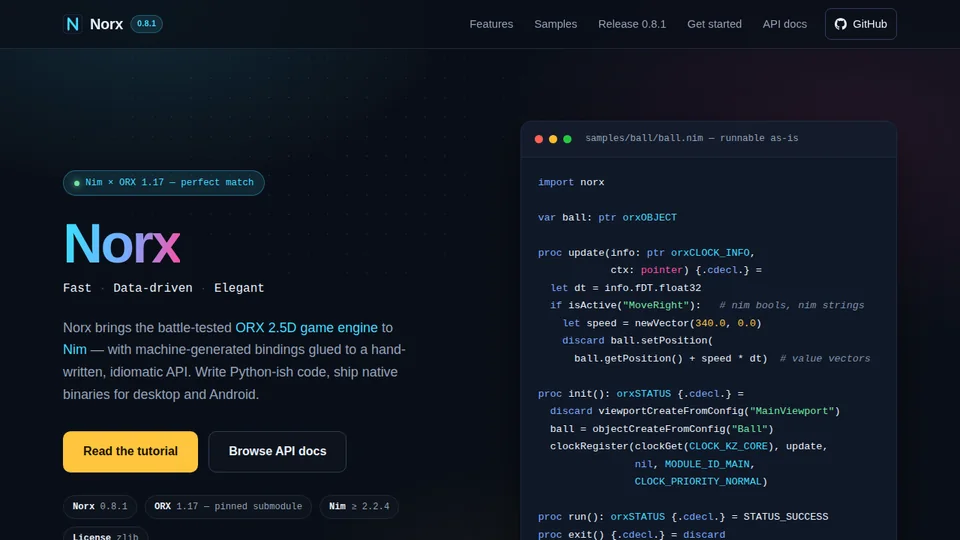Screen dimensions: 960x540
Task: Open the Features nav item
Action: pyautogui.click(x=491, y=24)
